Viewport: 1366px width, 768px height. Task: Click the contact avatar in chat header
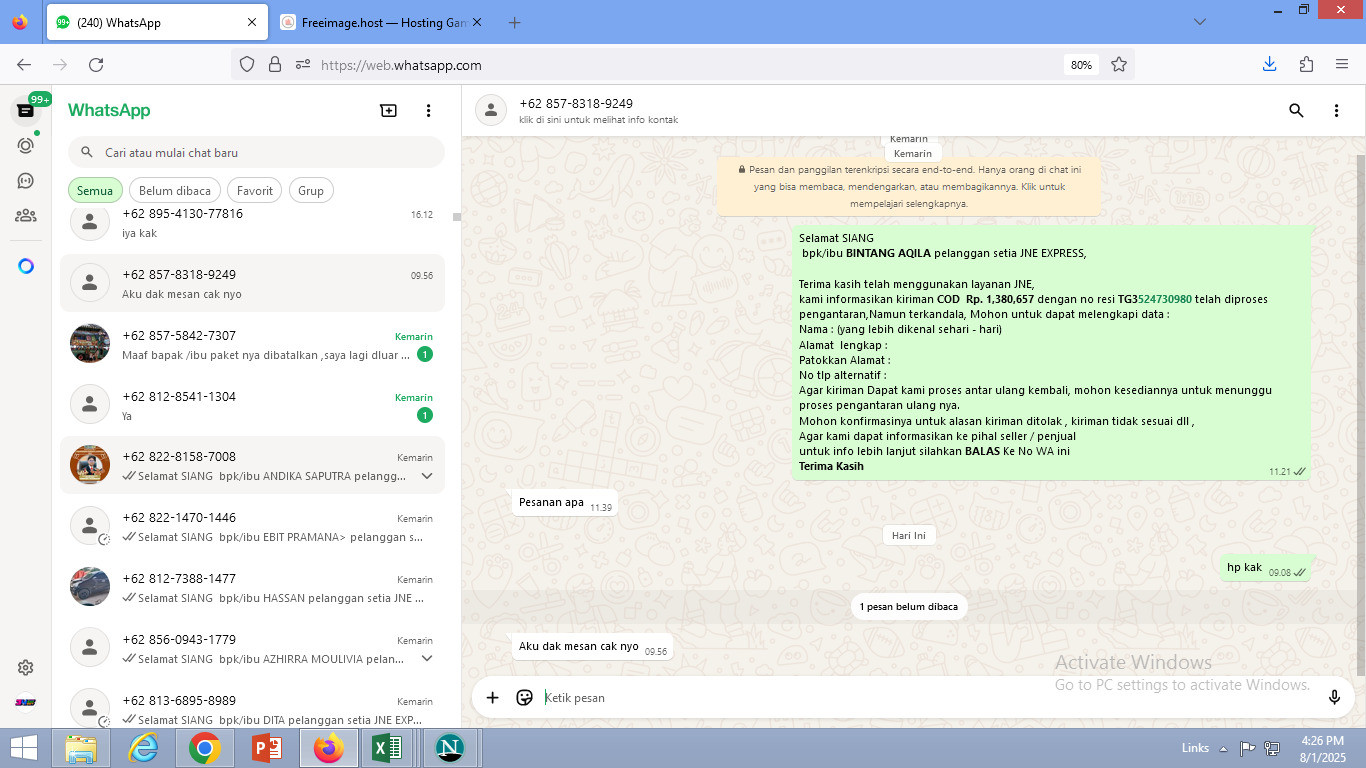point(490,111)
